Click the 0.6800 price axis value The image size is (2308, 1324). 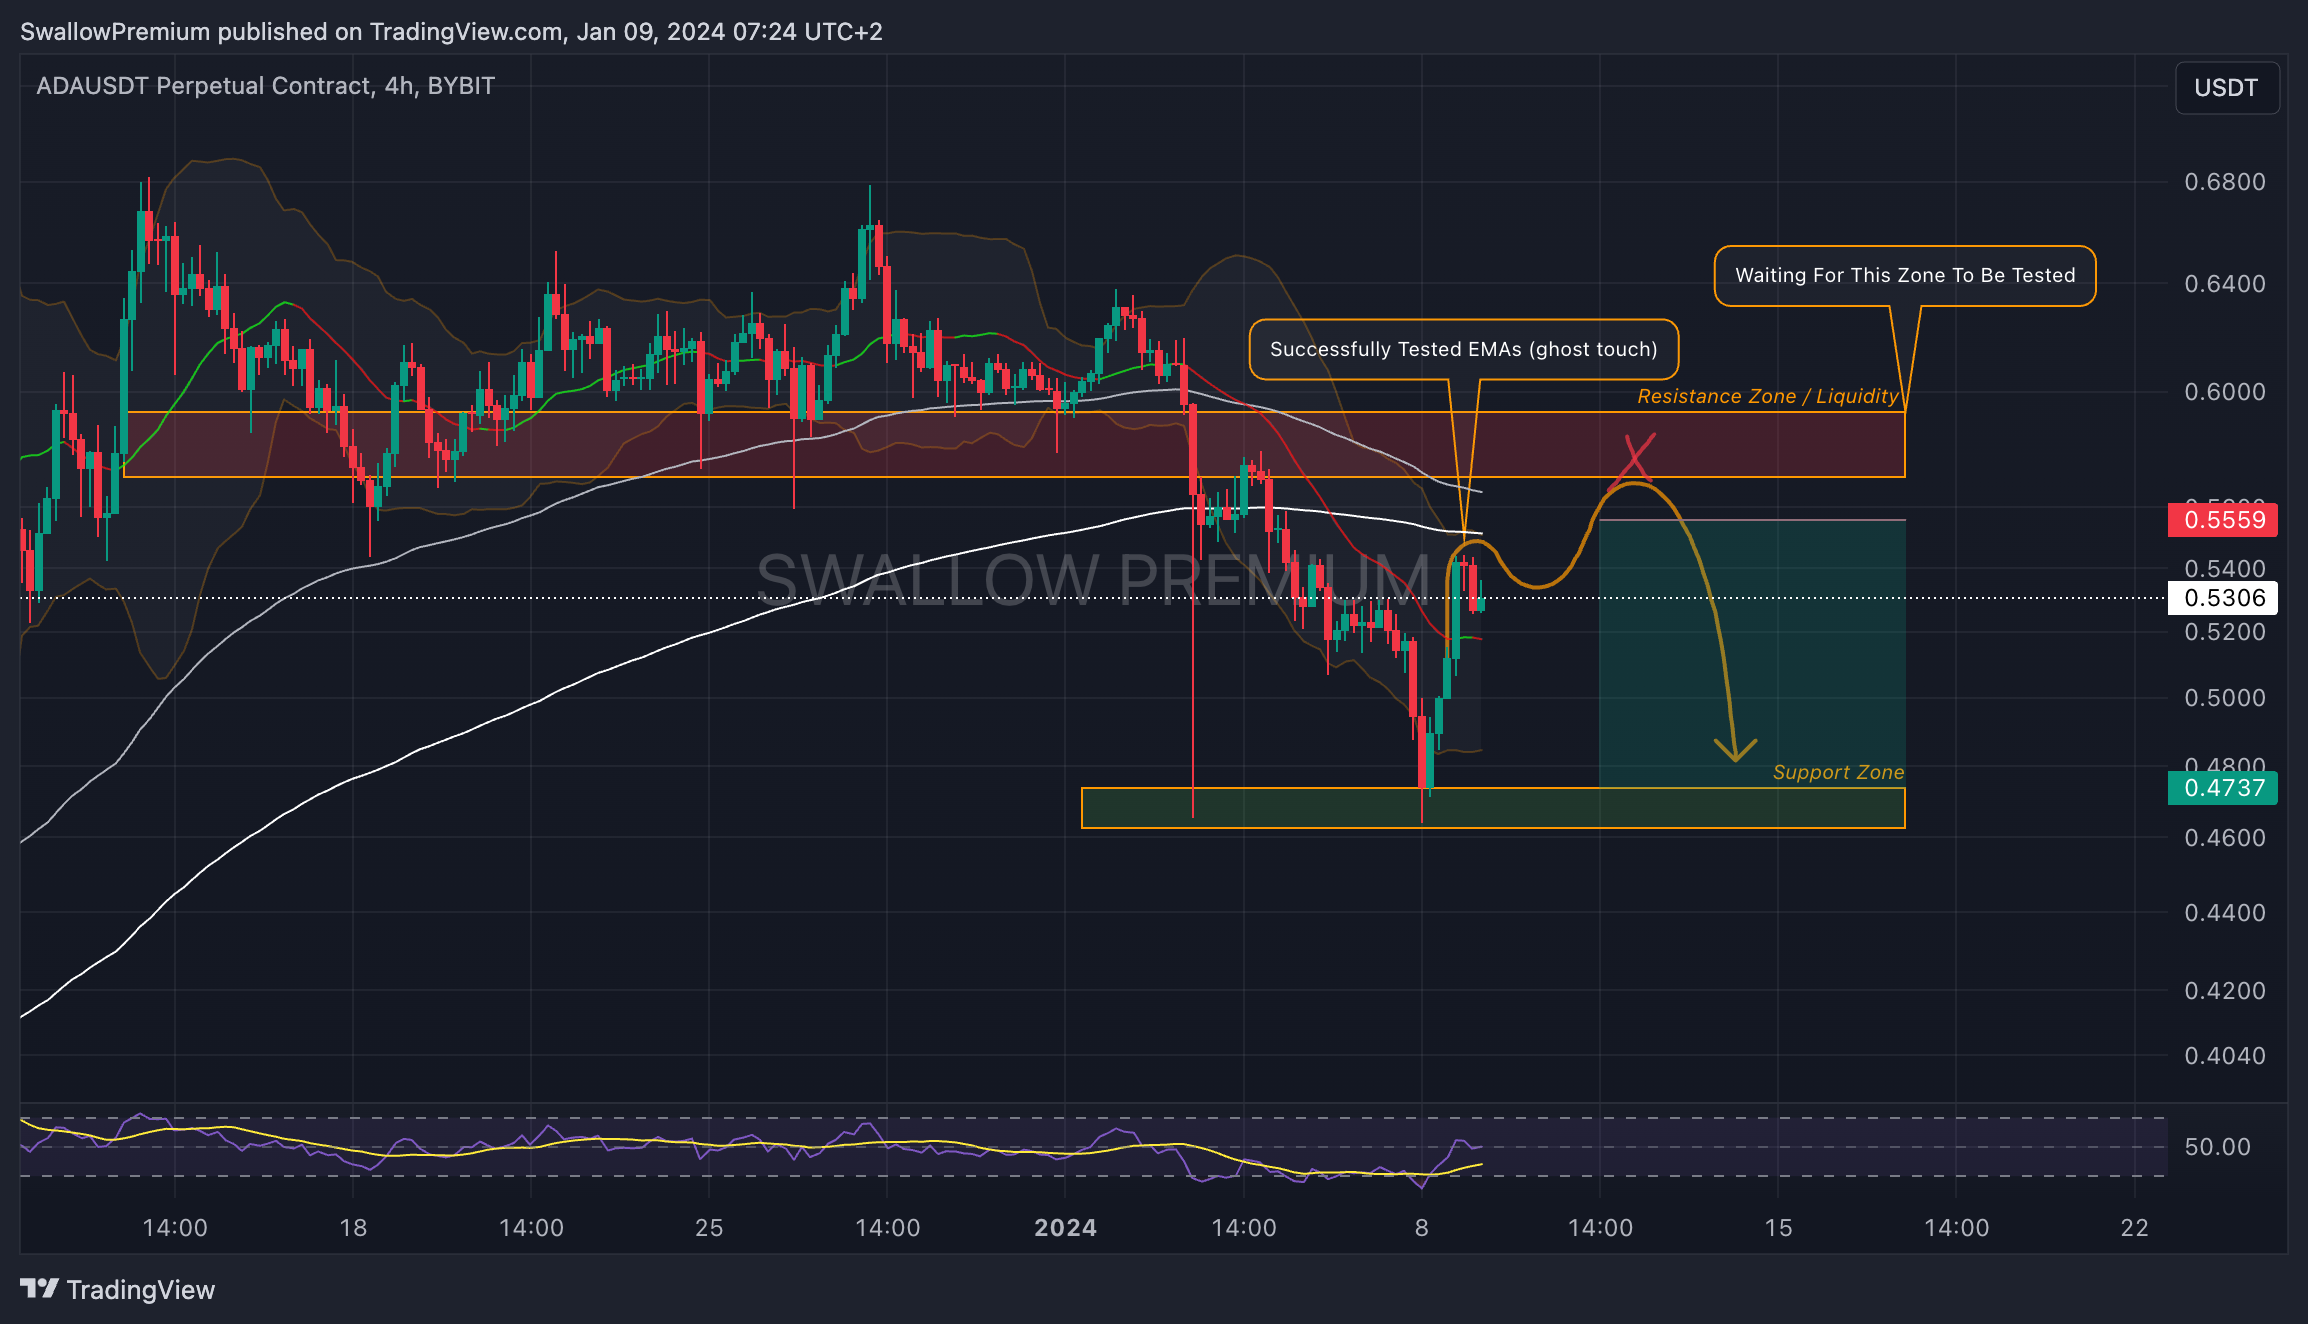click(x=2225, y=182)
